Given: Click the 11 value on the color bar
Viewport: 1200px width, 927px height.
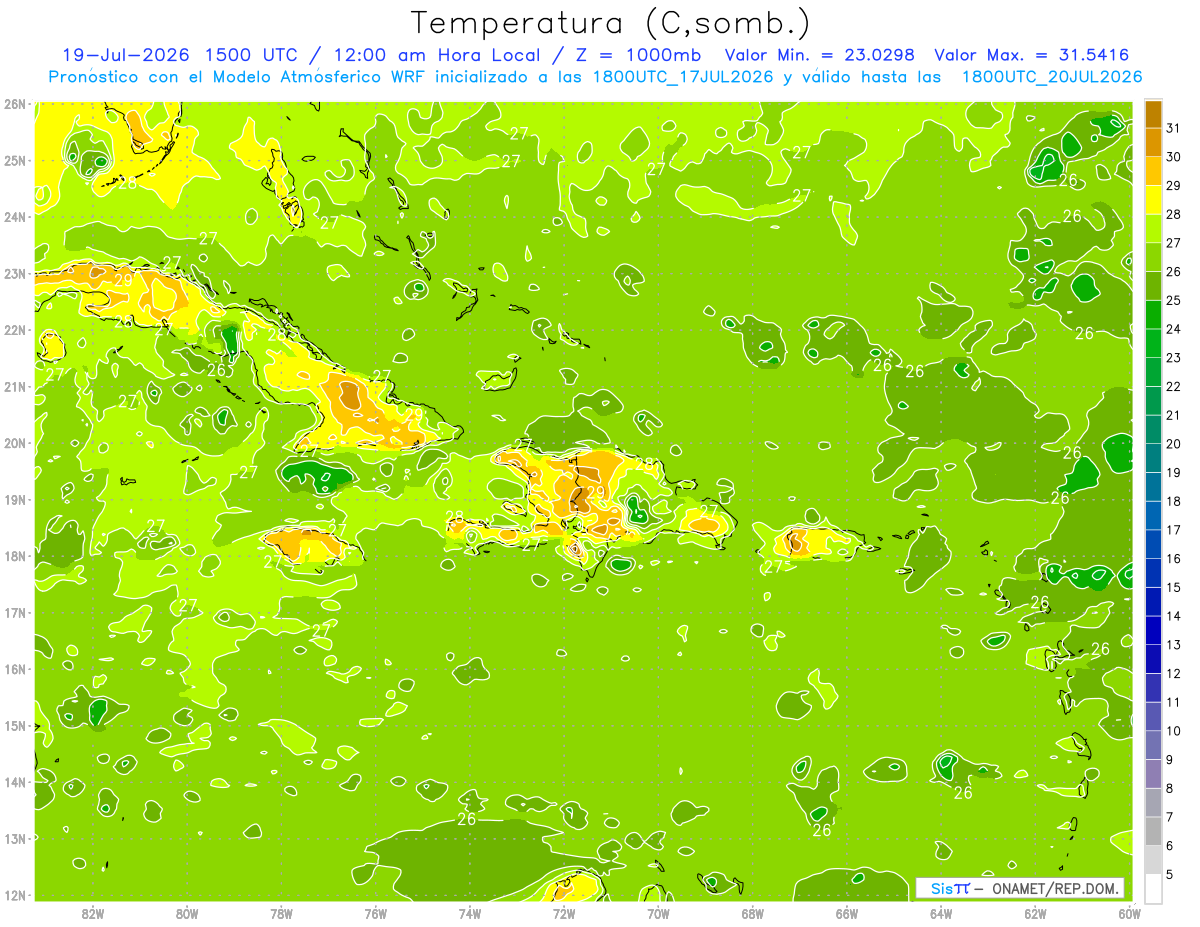Looking at the screenshot, I should [1174, 702].
